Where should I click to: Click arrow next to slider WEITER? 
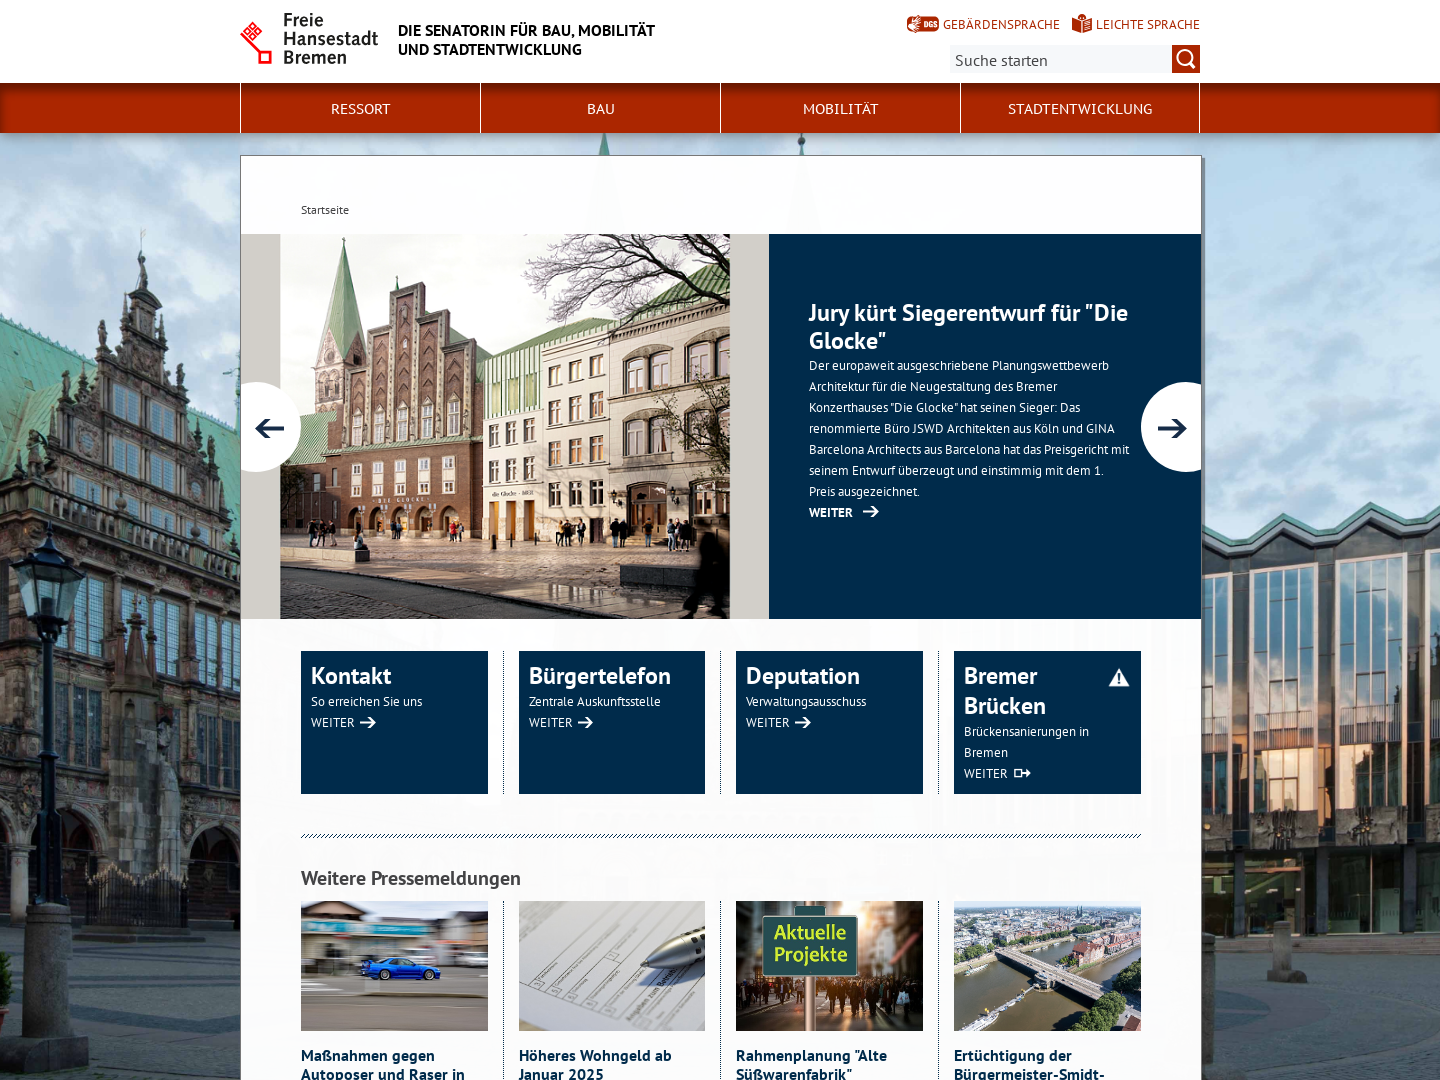point(871,512)
